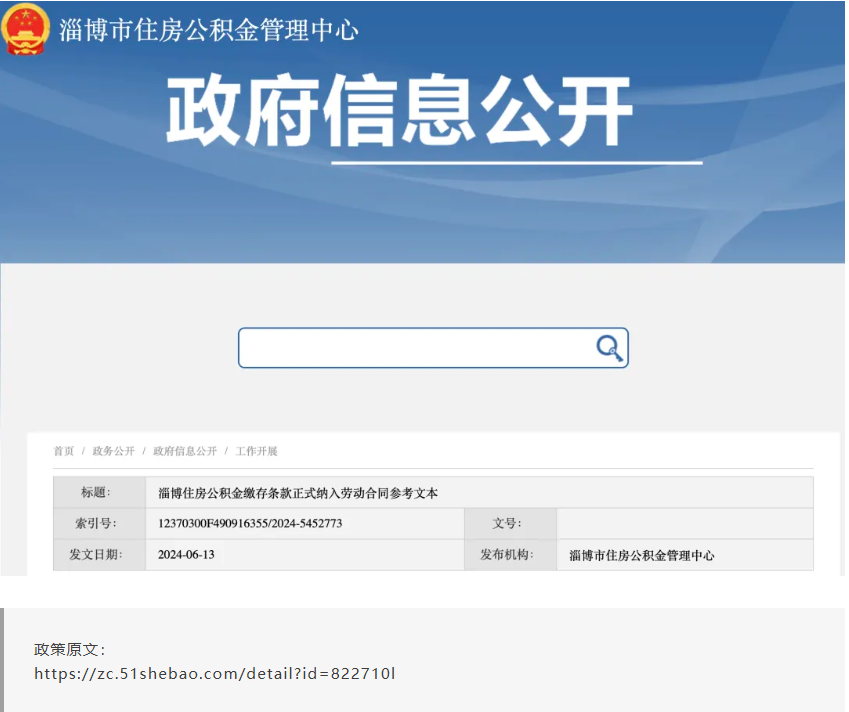Click the 发布机构 label cell
Image resolution: width=849 pixels, height=712 pixels.
pos(509,555)
